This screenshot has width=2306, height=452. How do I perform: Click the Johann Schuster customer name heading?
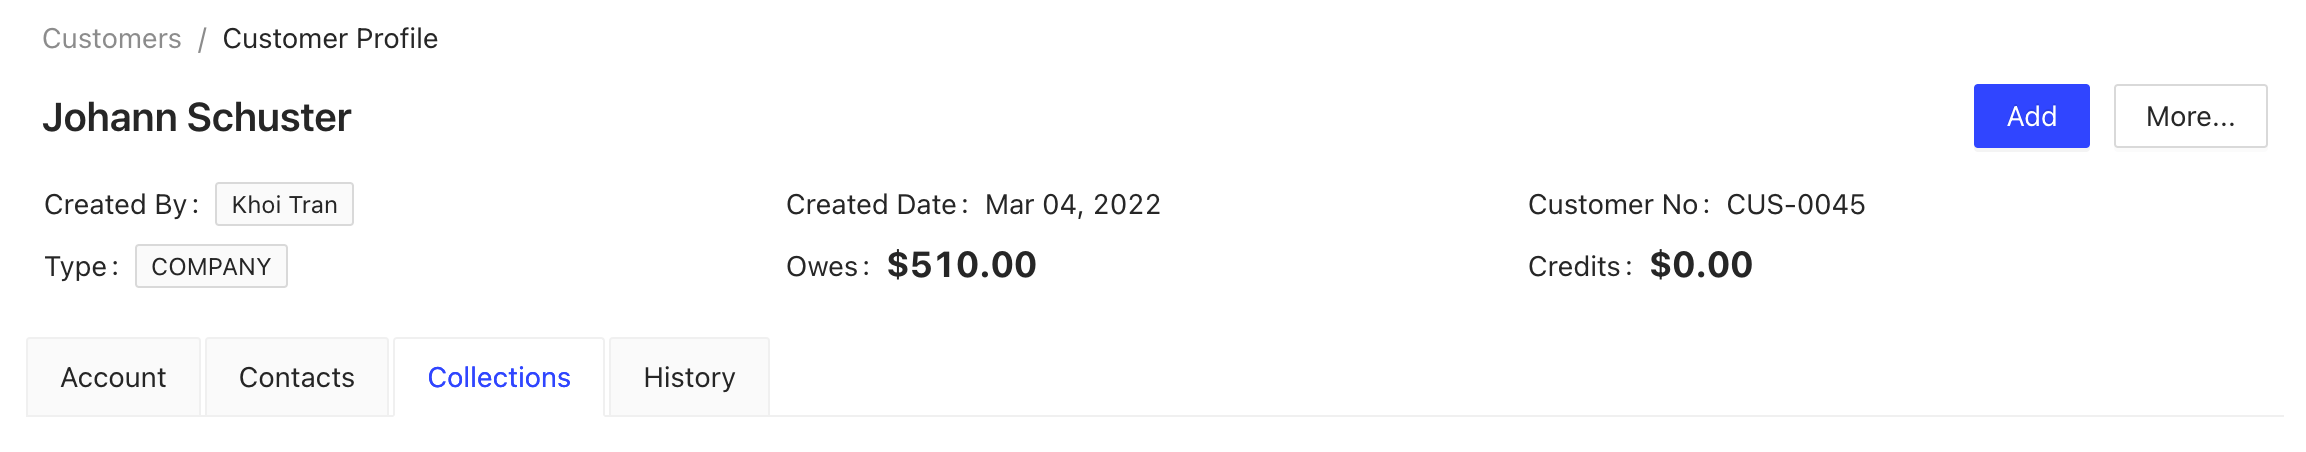[x=197, y=118]
